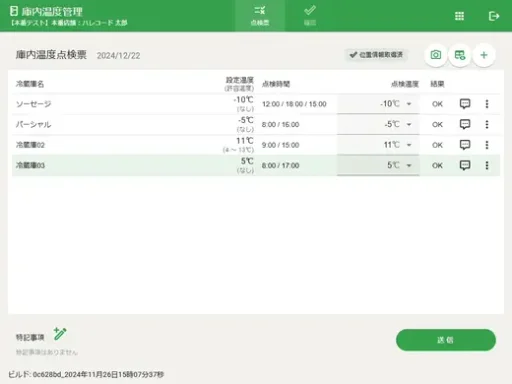The width and height of the screenshot is (512, 384).
Task: Click the 位置情報取得済 location status button
Action: pyautogui.click(x=377, y=55)
